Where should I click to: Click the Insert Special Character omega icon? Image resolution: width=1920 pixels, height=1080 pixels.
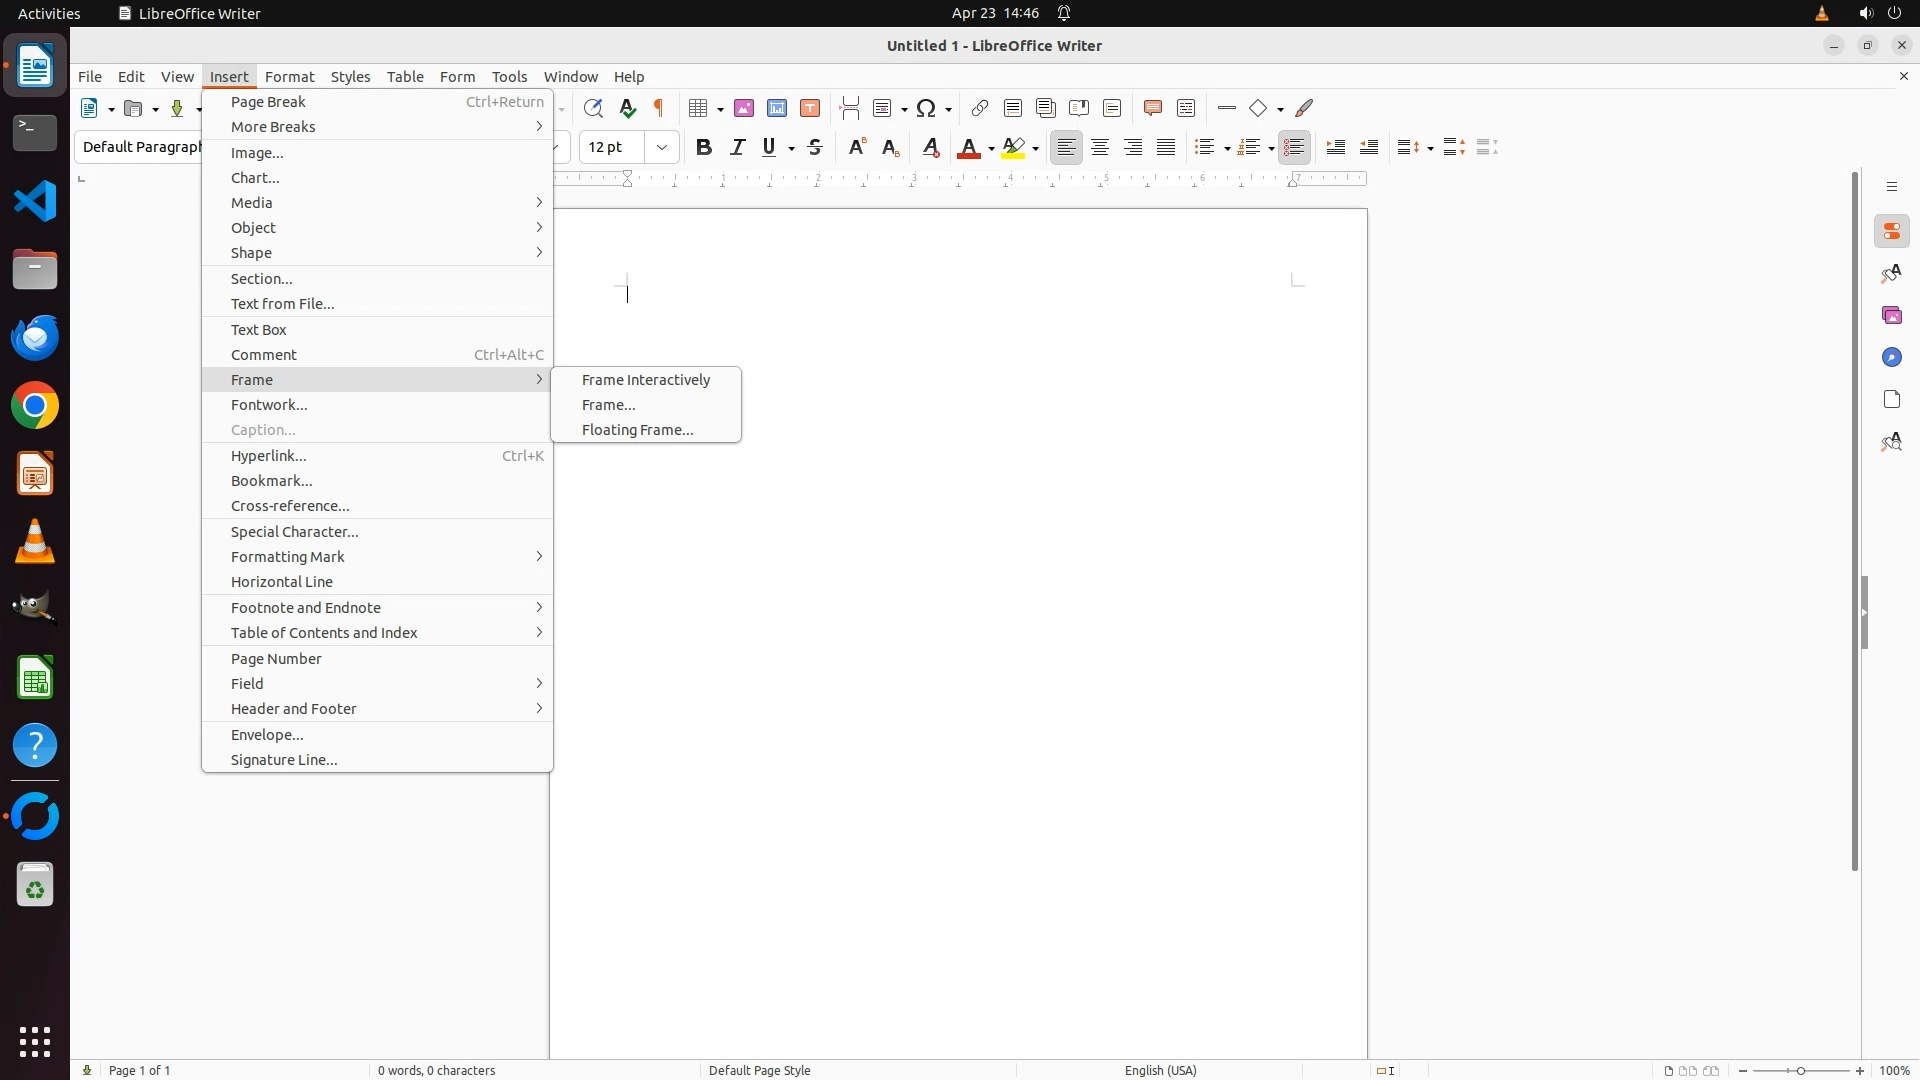coord(927,108)
